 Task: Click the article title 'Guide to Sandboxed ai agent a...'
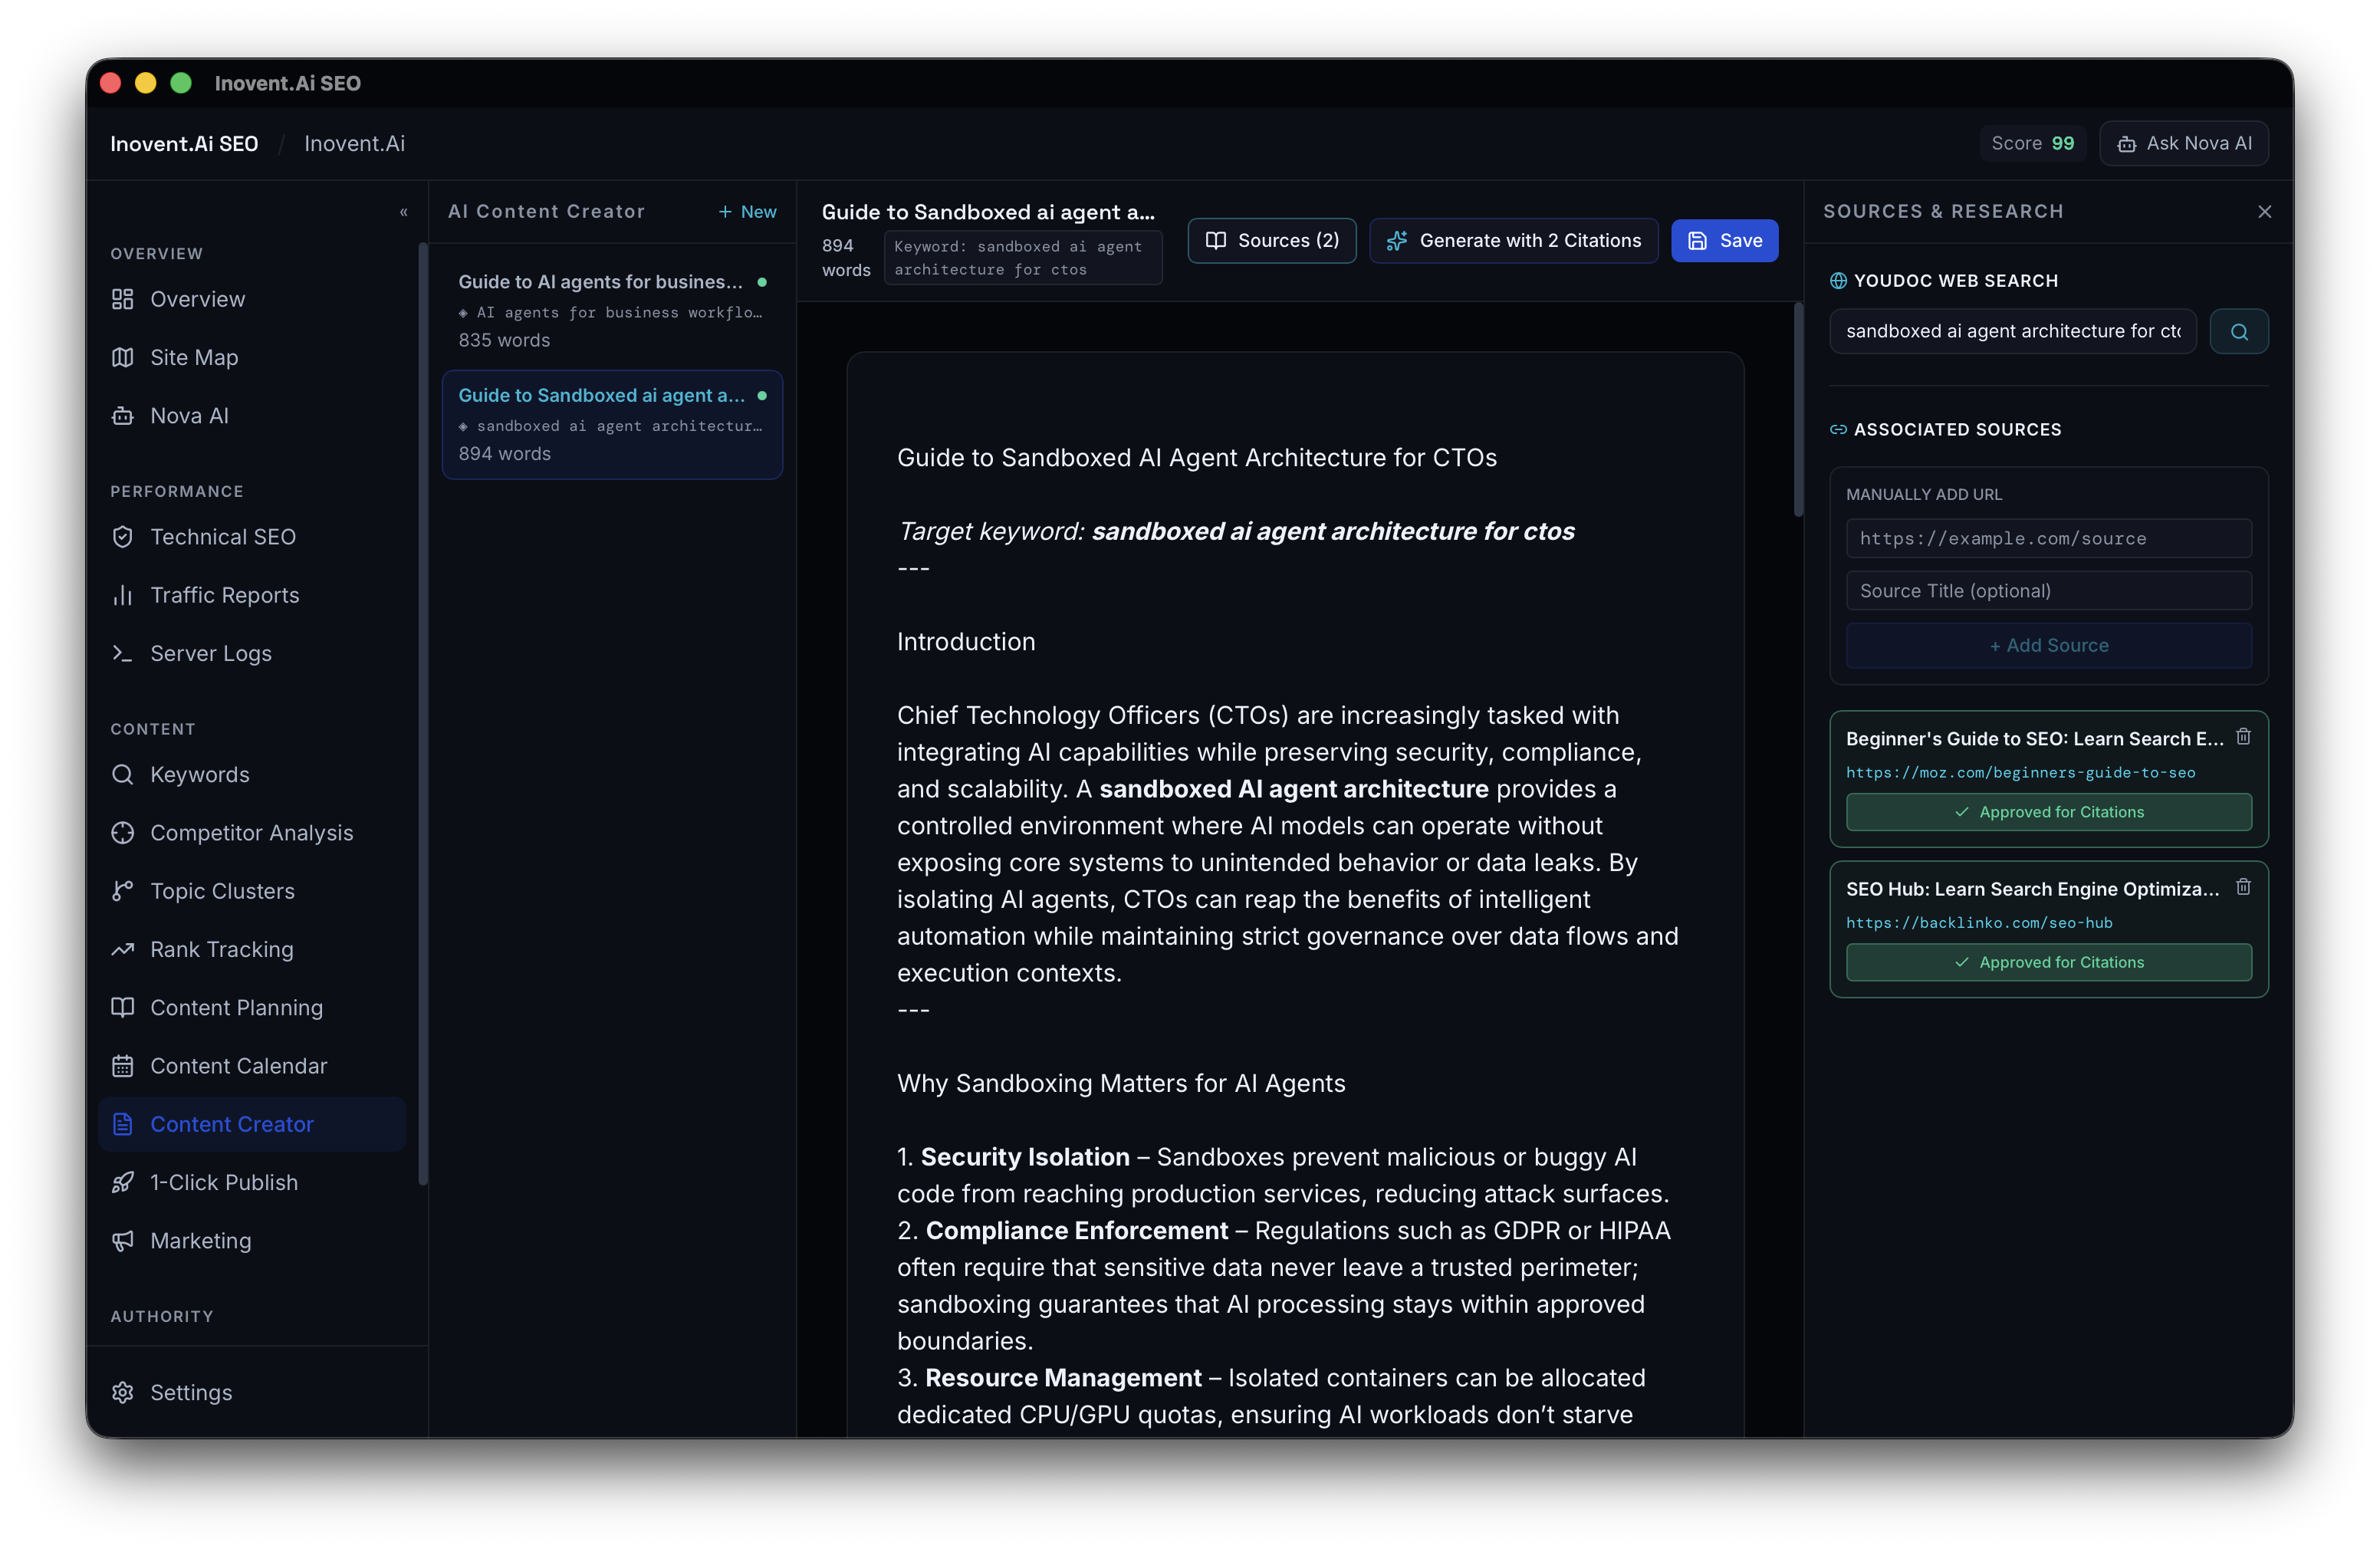tap(988, 212)
